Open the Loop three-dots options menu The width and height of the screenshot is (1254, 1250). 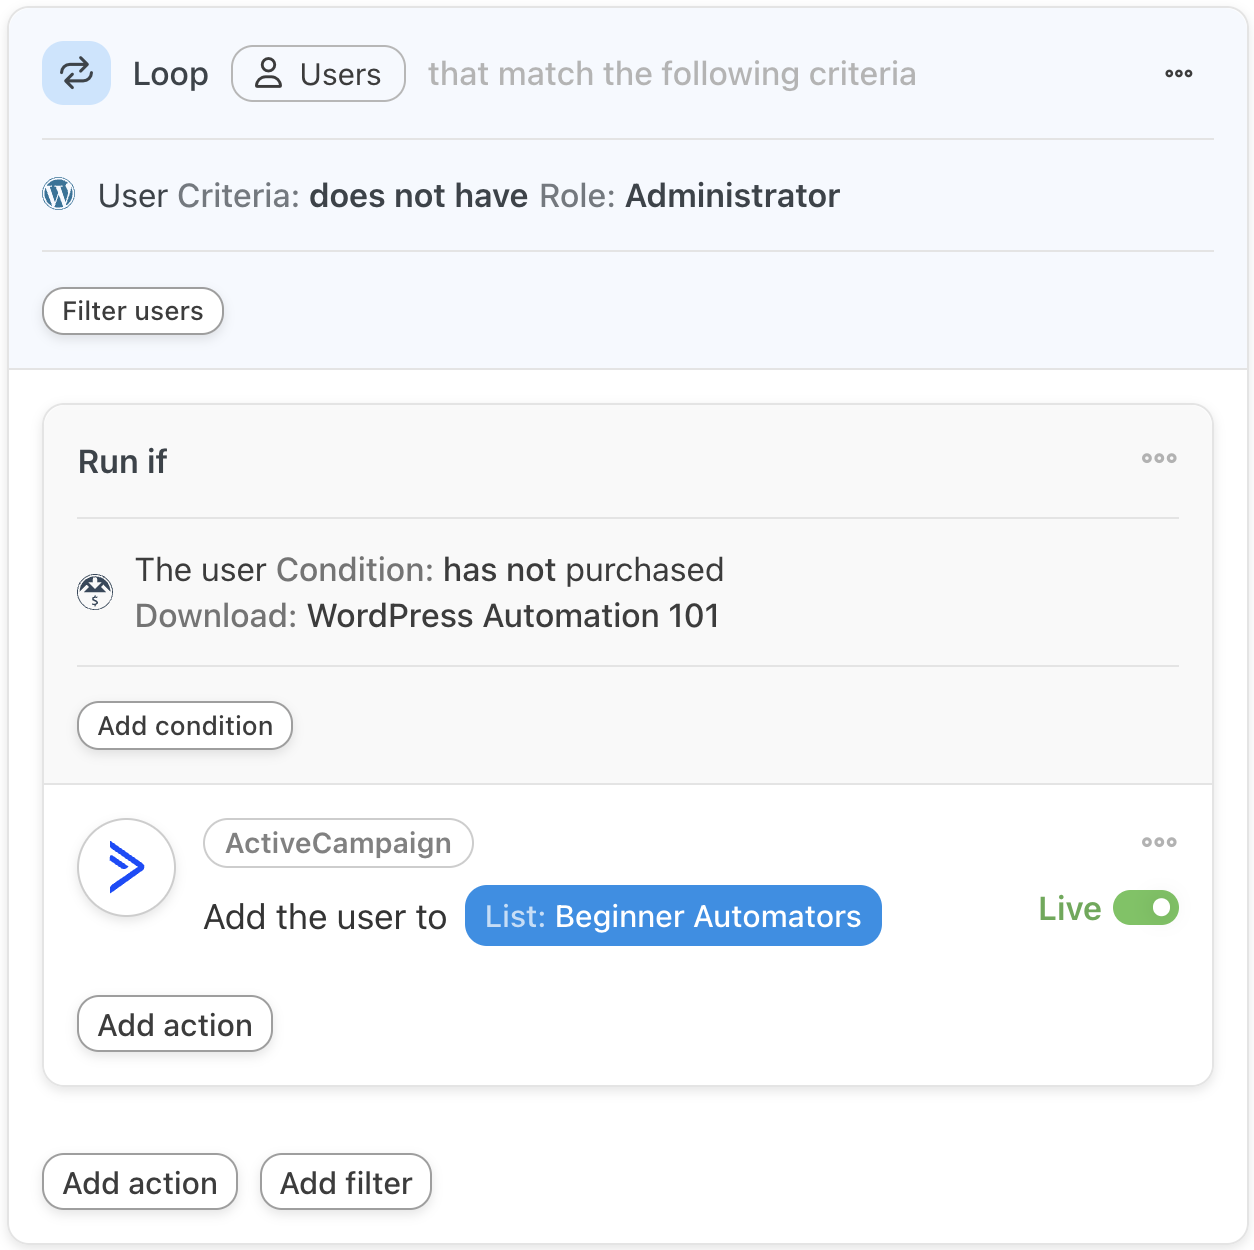1178,73
